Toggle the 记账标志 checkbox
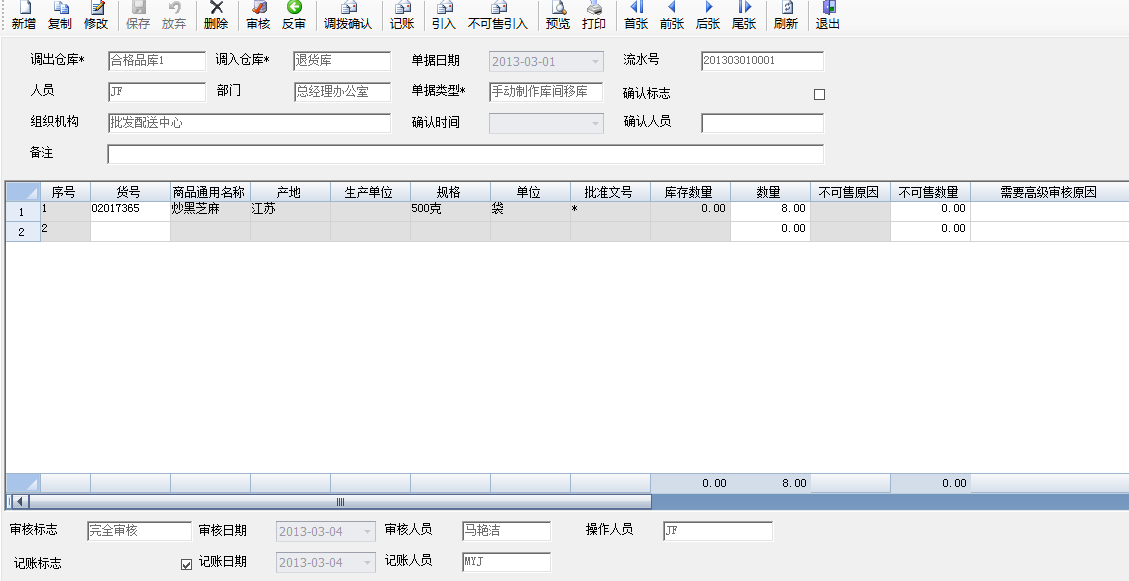This screenshot has height=581, width=1129. coord(186,564)
